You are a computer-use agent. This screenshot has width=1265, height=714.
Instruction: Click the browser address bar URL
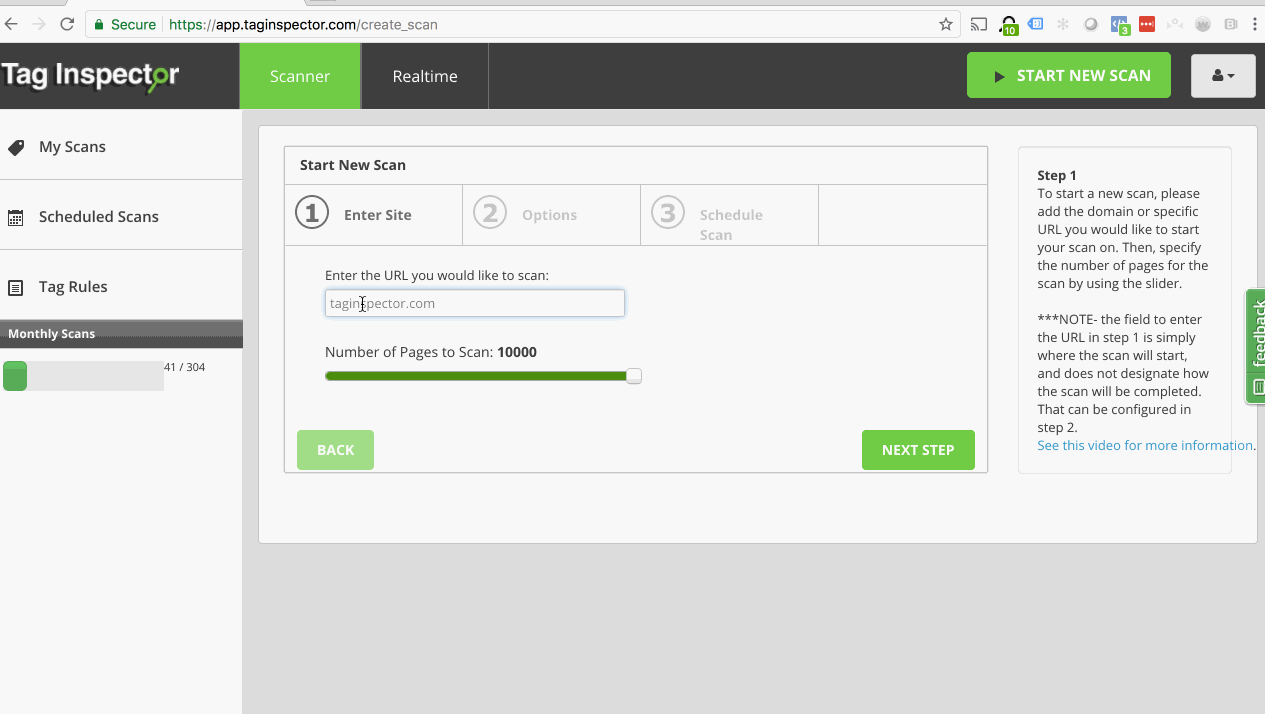tap(304, 24)
